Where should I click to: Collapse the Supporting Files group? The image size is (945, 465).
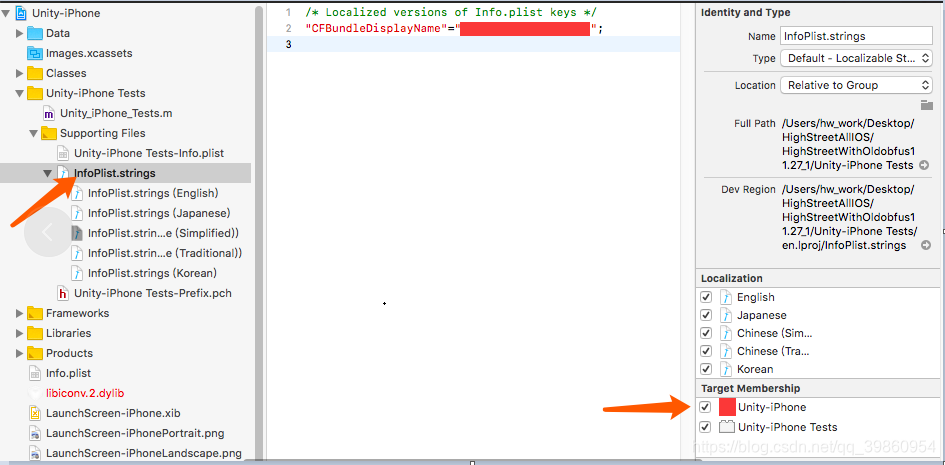click(34, 133)
